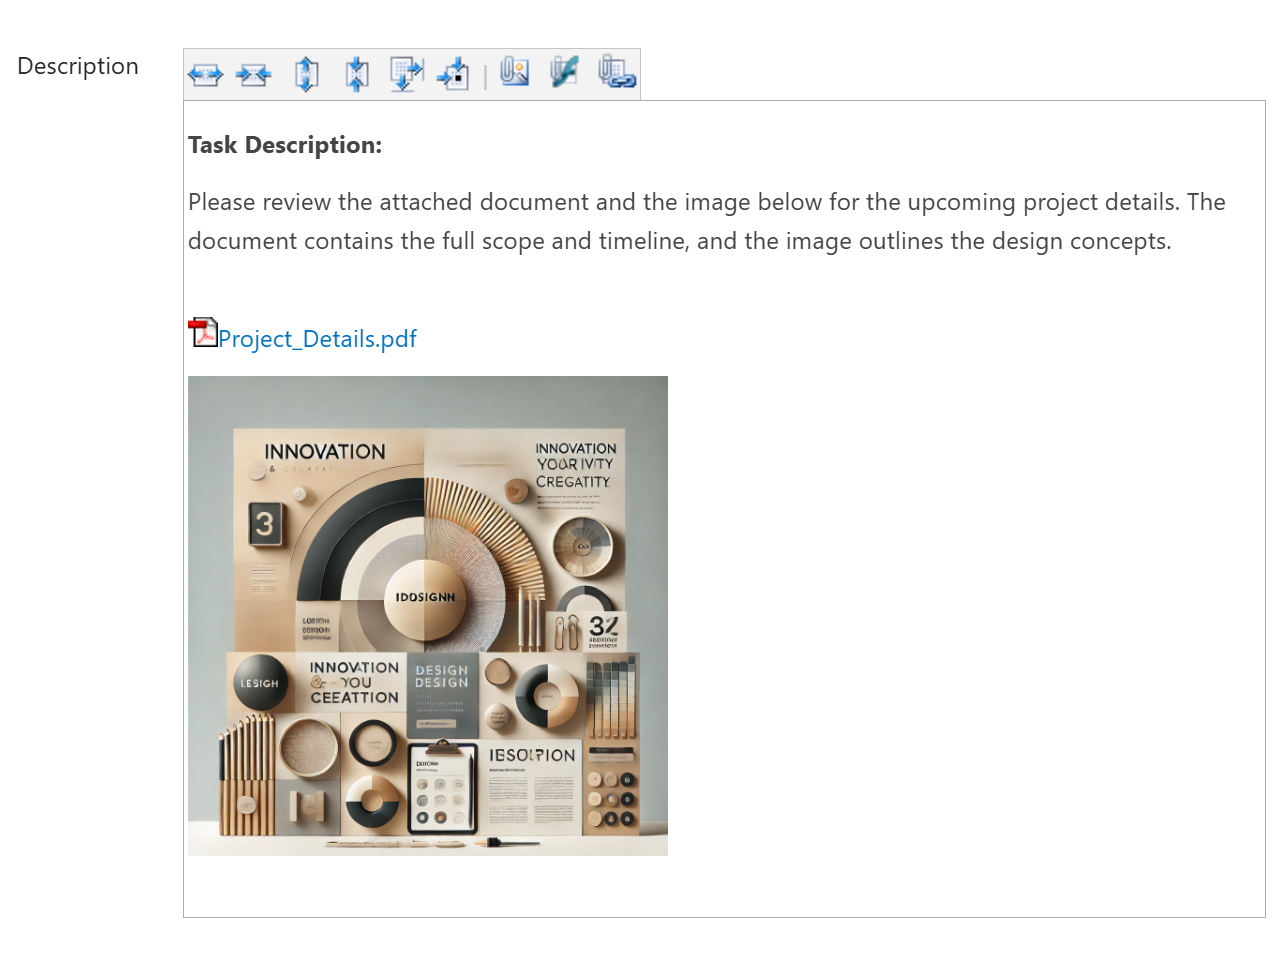This screenshot has height=960, width=1280.
Task: Click the expand editor height icon
Action: [x=307, y=74]
